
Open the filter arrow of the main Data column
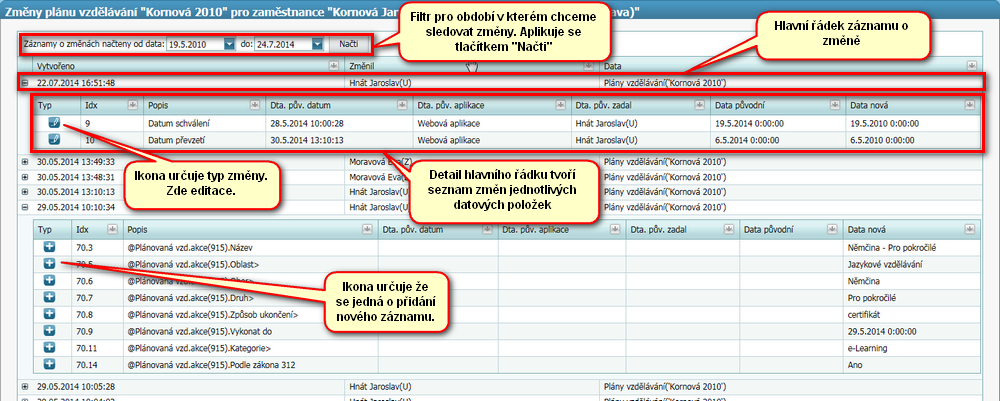point(971,66)
